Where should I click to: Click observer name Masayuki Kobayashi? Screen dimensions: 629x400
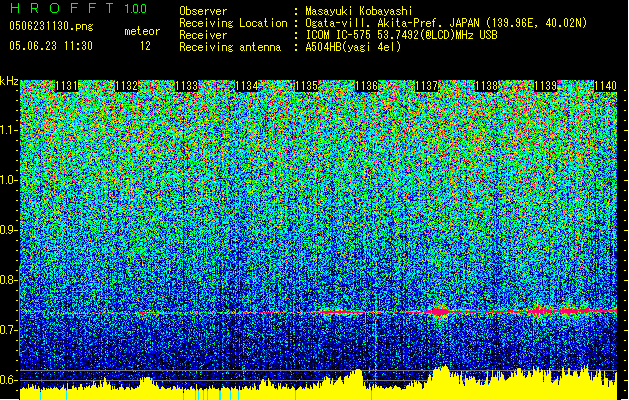point(359,11)
